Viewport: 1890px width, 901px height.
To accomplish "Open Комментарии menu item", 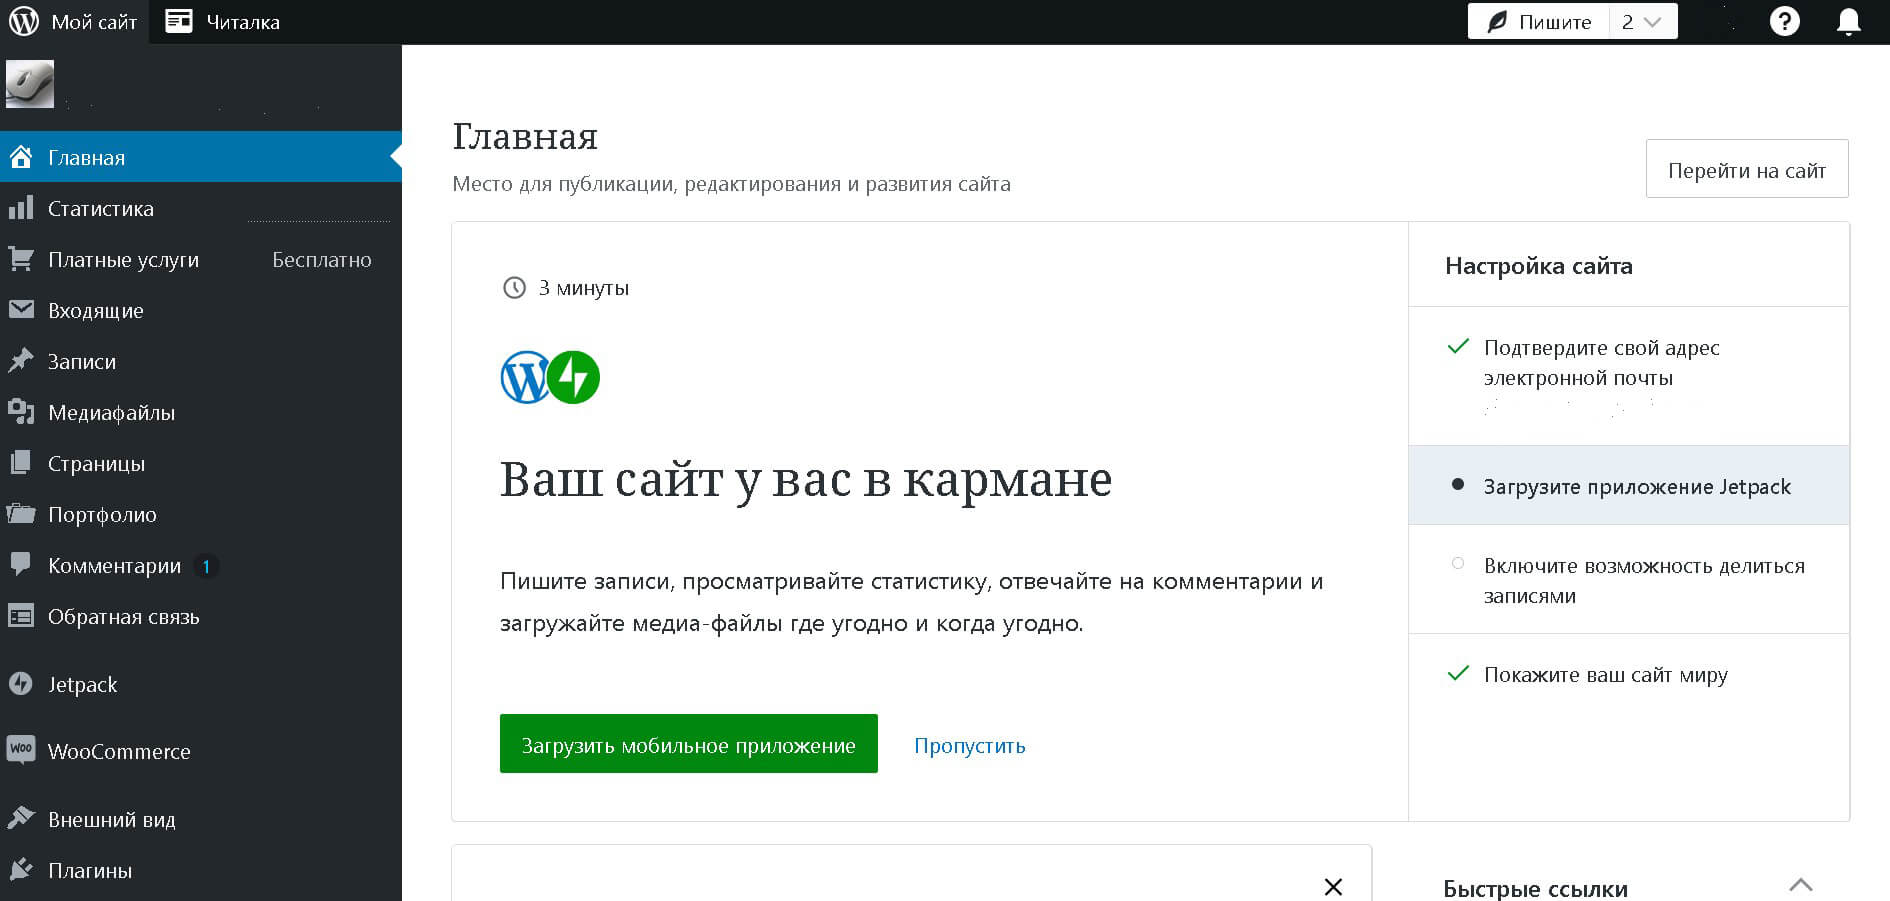I will coord(200,565).
